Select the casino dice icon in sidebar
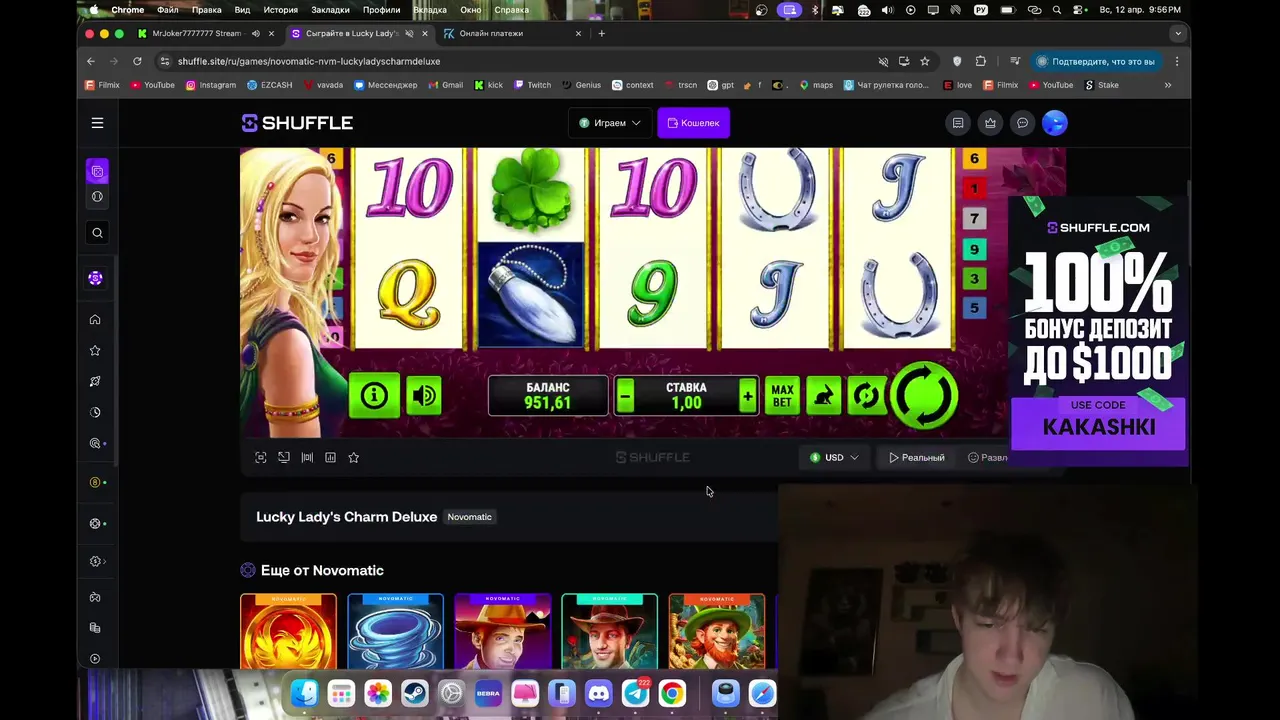This screenshot has width=1280, height=720. point(97,171)
